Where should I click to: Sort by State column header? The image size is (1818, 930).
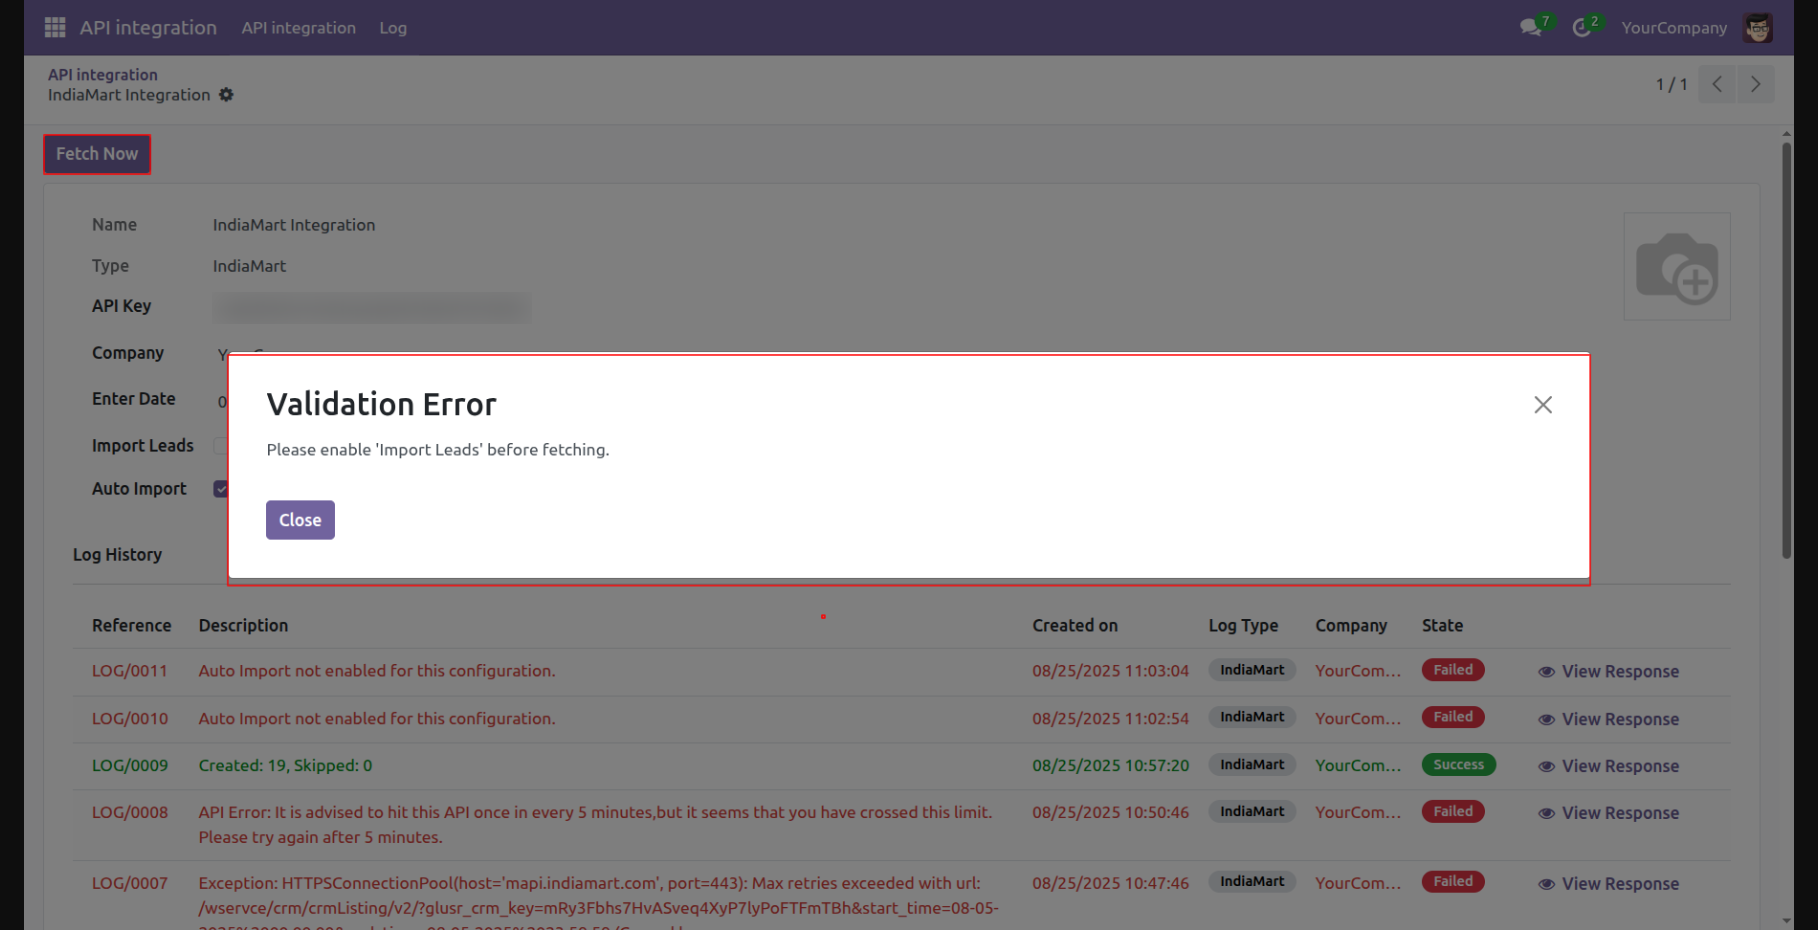[1442, 626]
